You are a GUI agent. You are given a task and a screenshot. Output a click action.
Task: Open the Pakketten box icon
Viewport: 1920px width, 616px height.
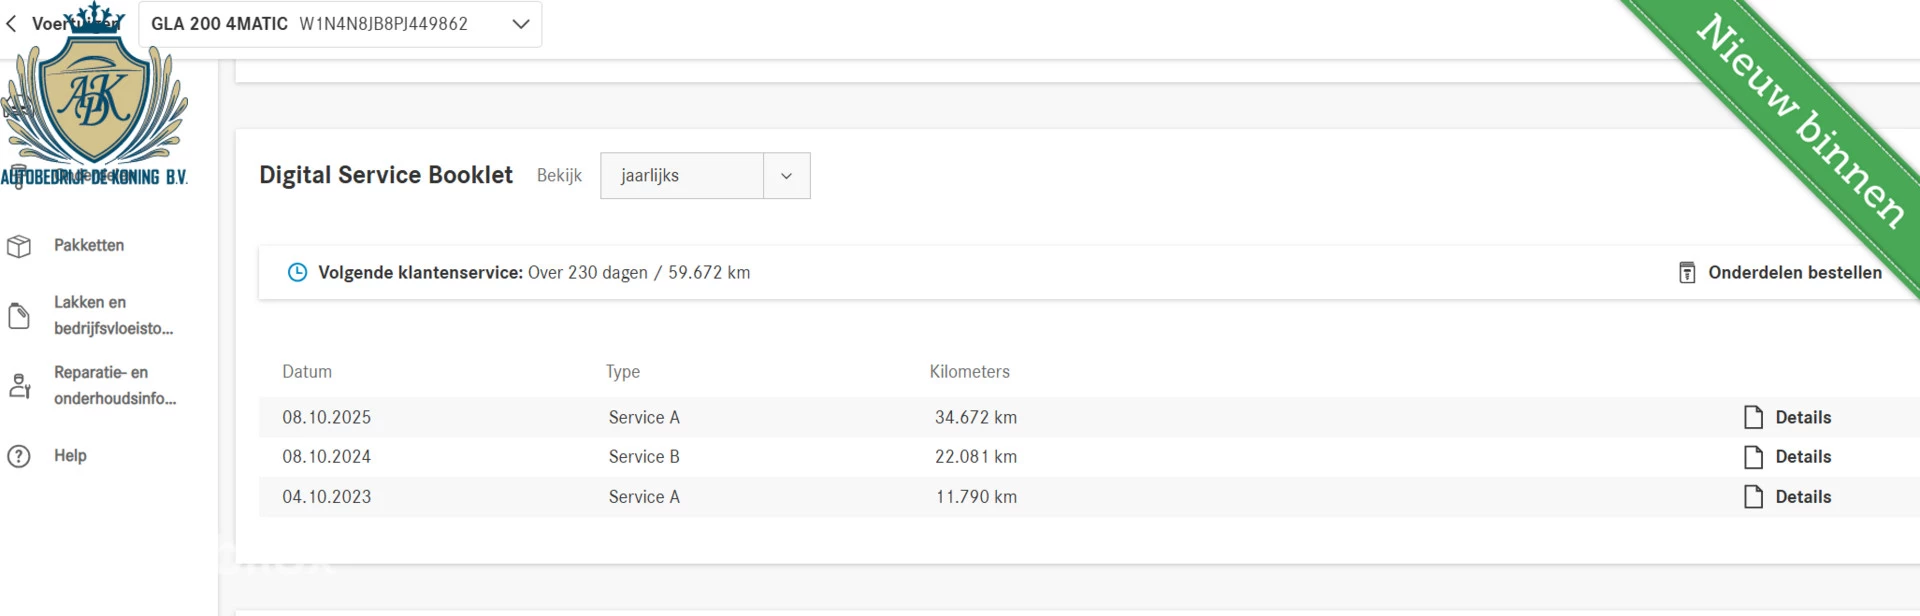pos(19,246)
